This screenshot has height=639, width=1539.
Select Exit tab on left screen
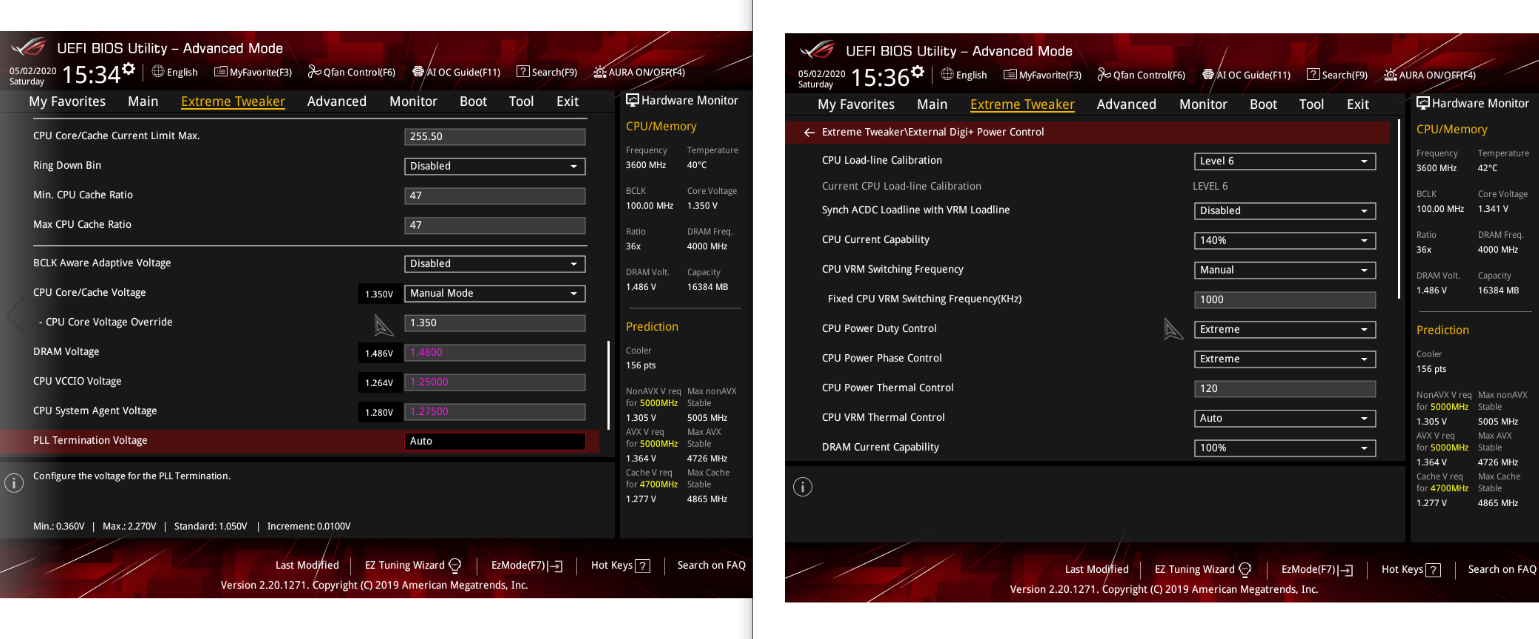point(568,101)
